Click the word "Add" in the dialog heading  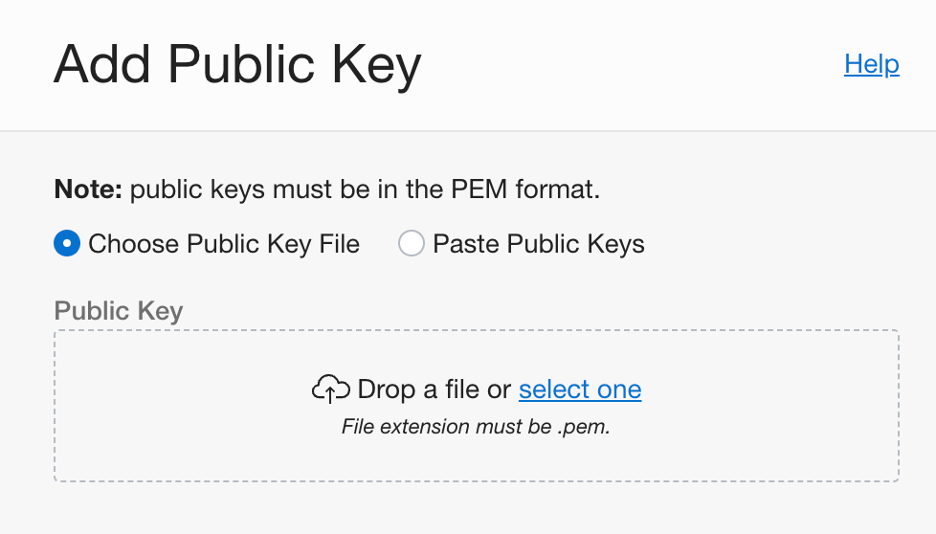click(x=102, y=66)
